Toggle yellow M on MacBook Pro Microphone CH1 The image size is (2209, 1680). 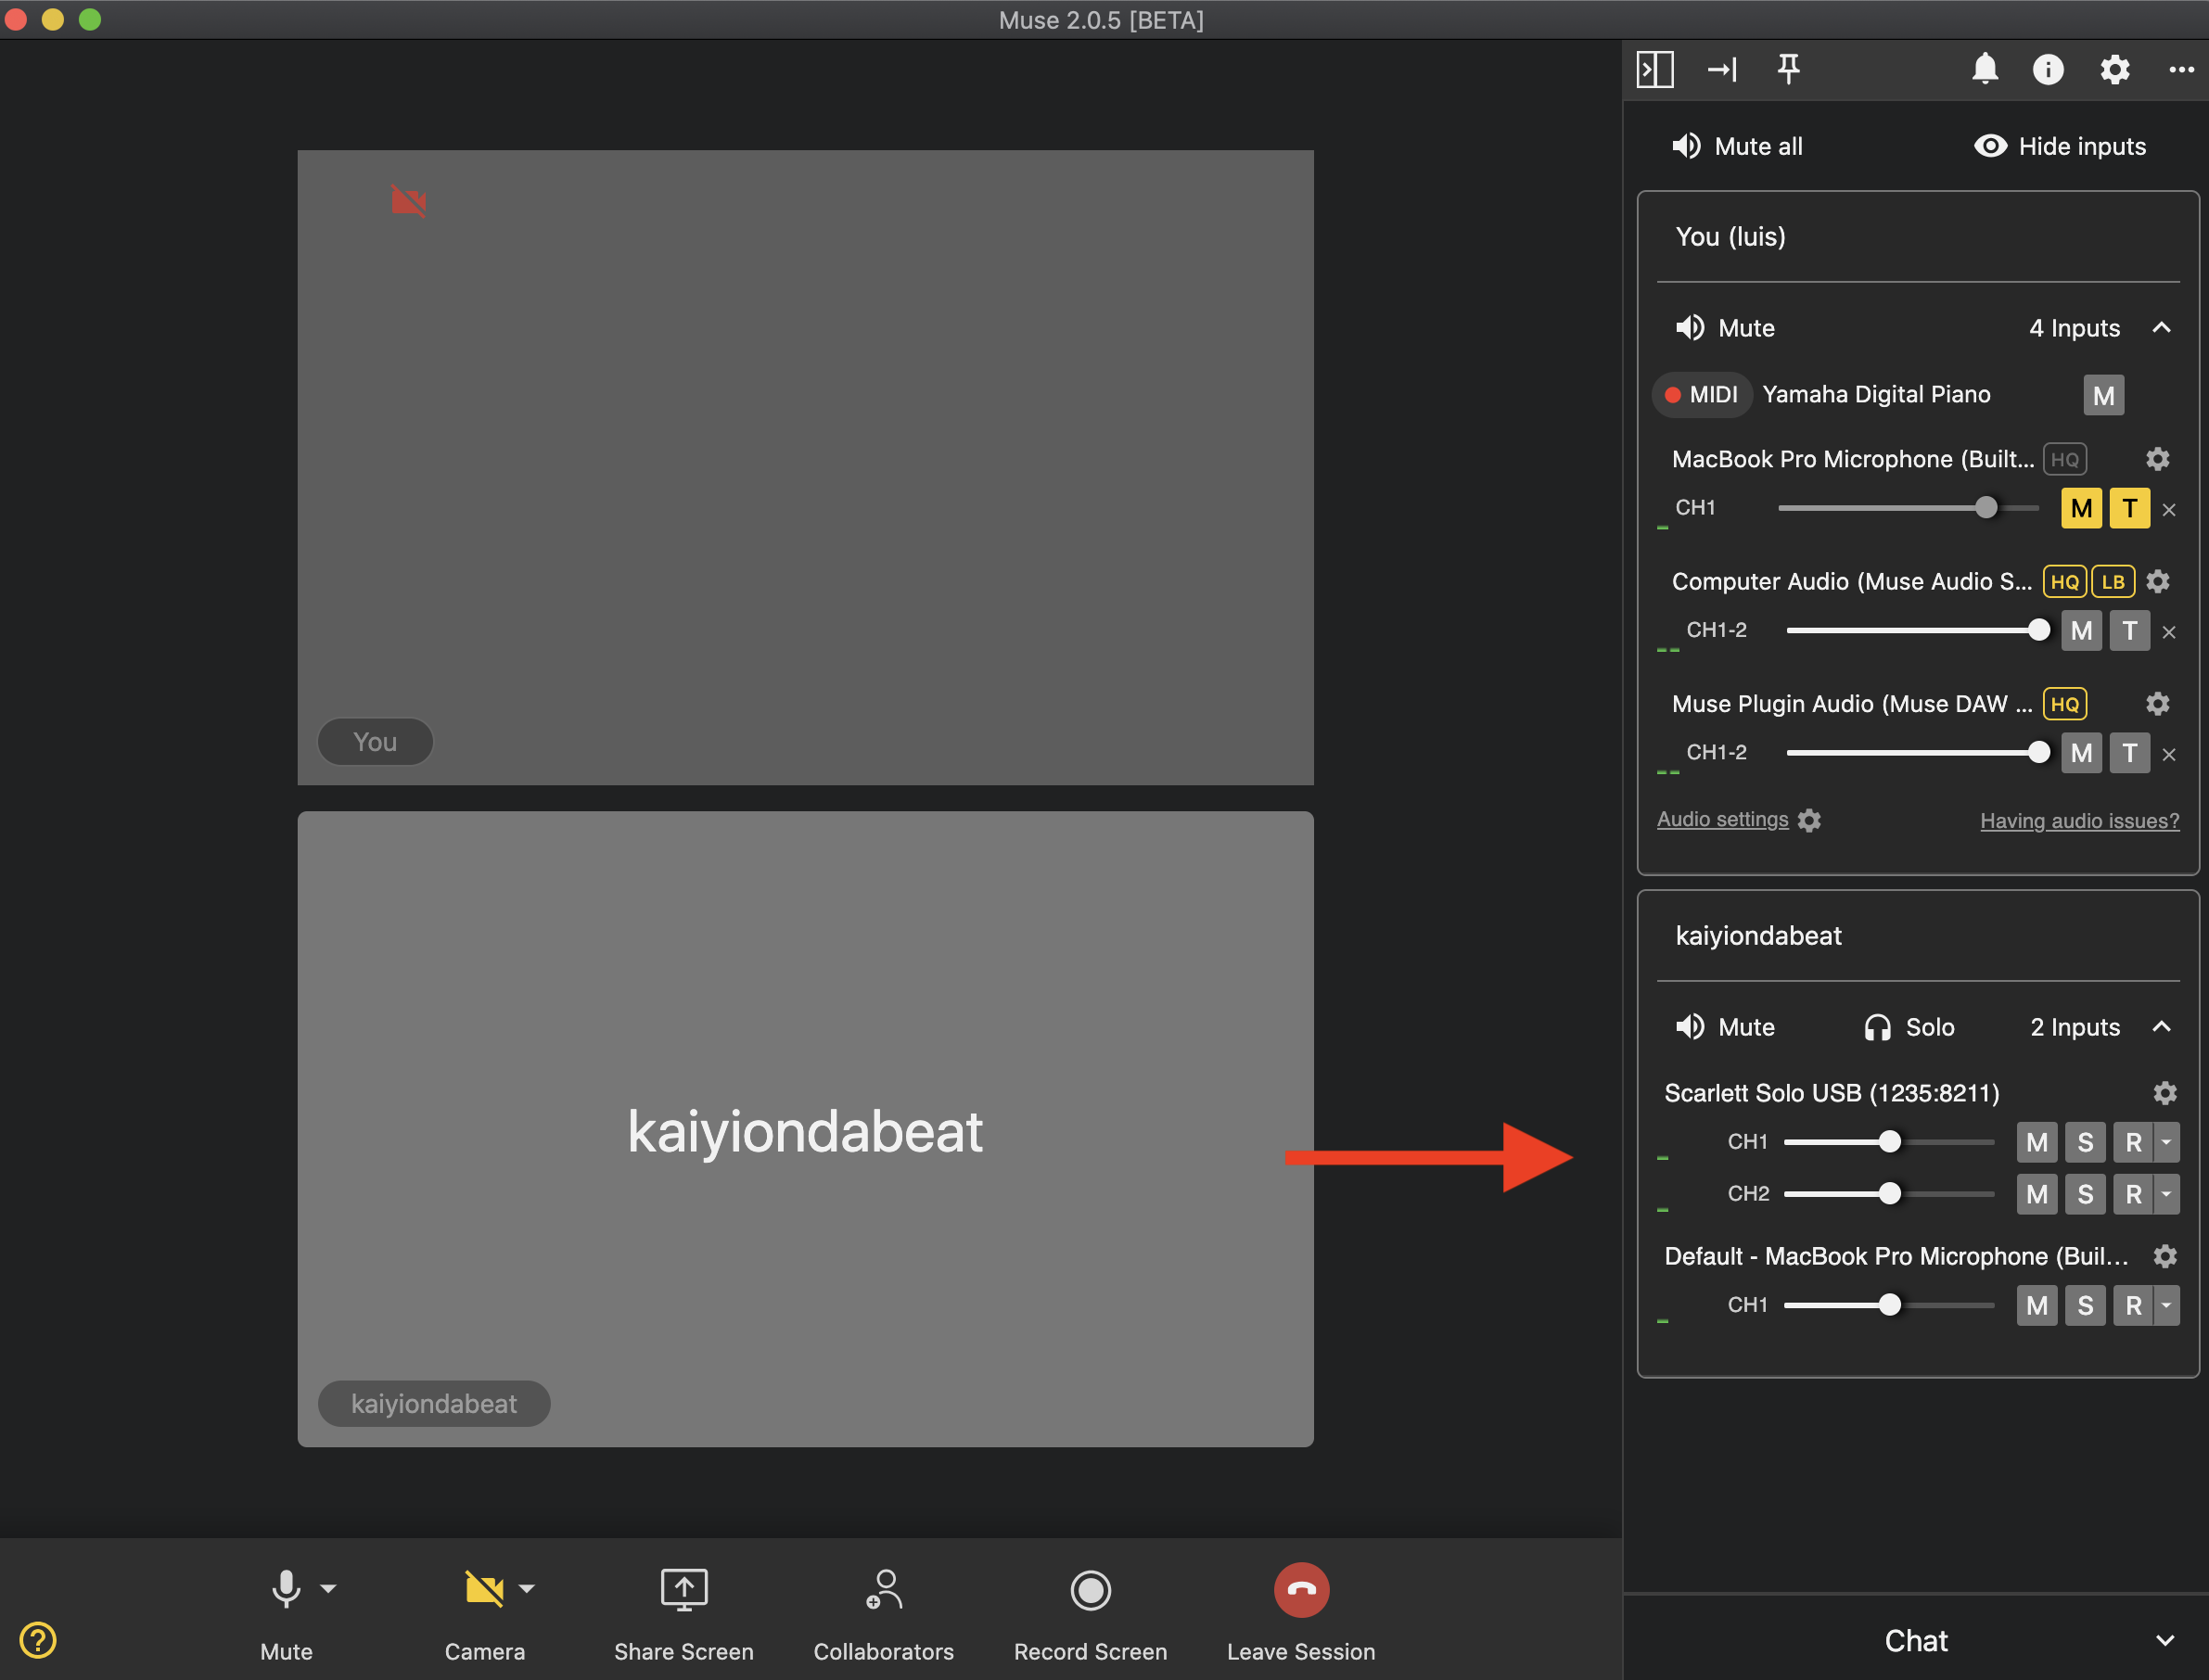pyautogui.click(x=2081, y=508)
